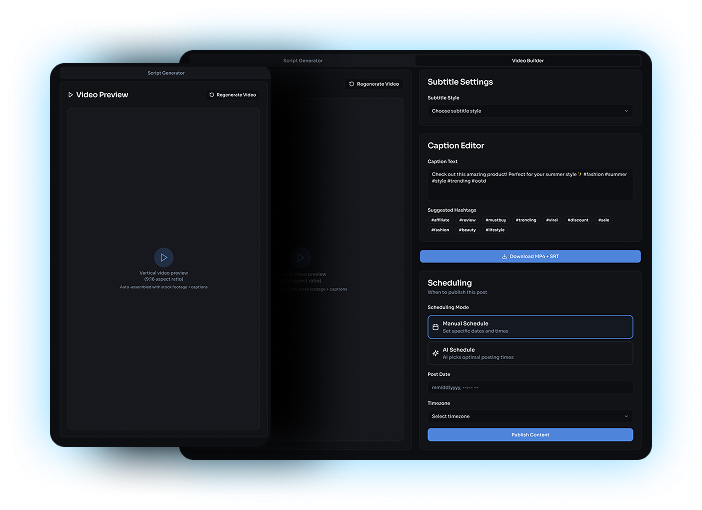Click the download icon on Download MP4 button
The height and width of the screenshot is (510, 702).
pos(505,257)
